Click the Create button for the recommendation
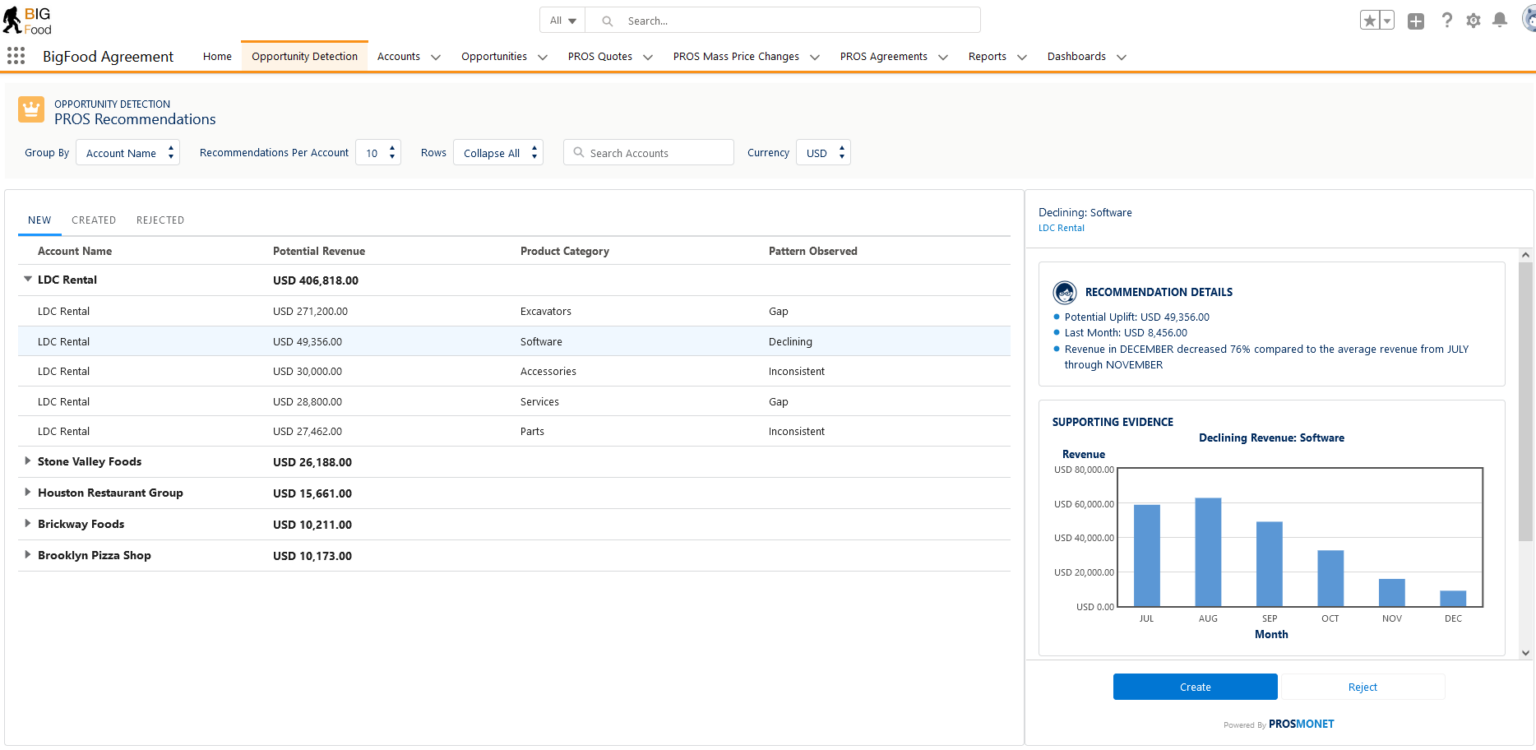 click(x=1195, y=686)
